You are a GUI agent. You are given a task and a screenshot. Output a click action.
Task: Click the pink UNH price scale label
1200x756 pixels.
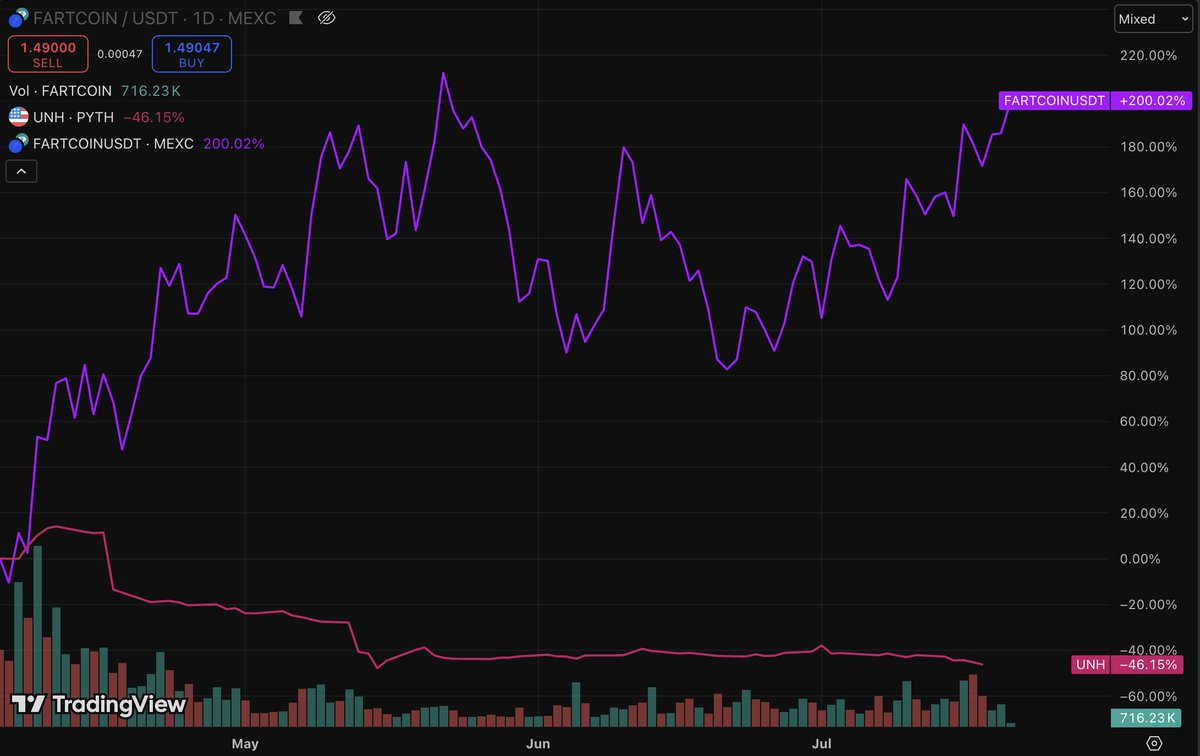pos(1090,664)
